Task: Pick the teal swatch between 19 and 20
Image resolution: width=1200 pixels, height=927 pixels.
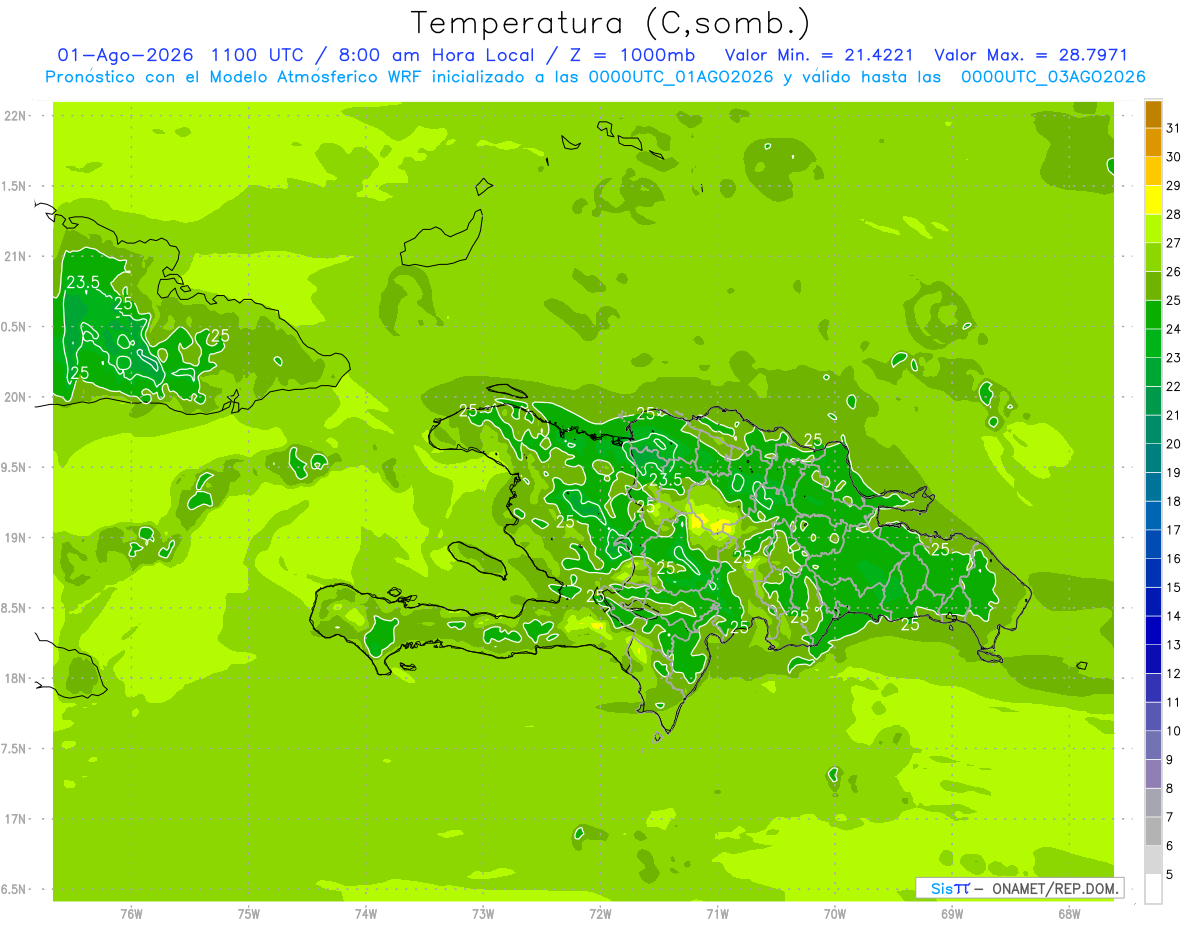Action: point(1153,458)
